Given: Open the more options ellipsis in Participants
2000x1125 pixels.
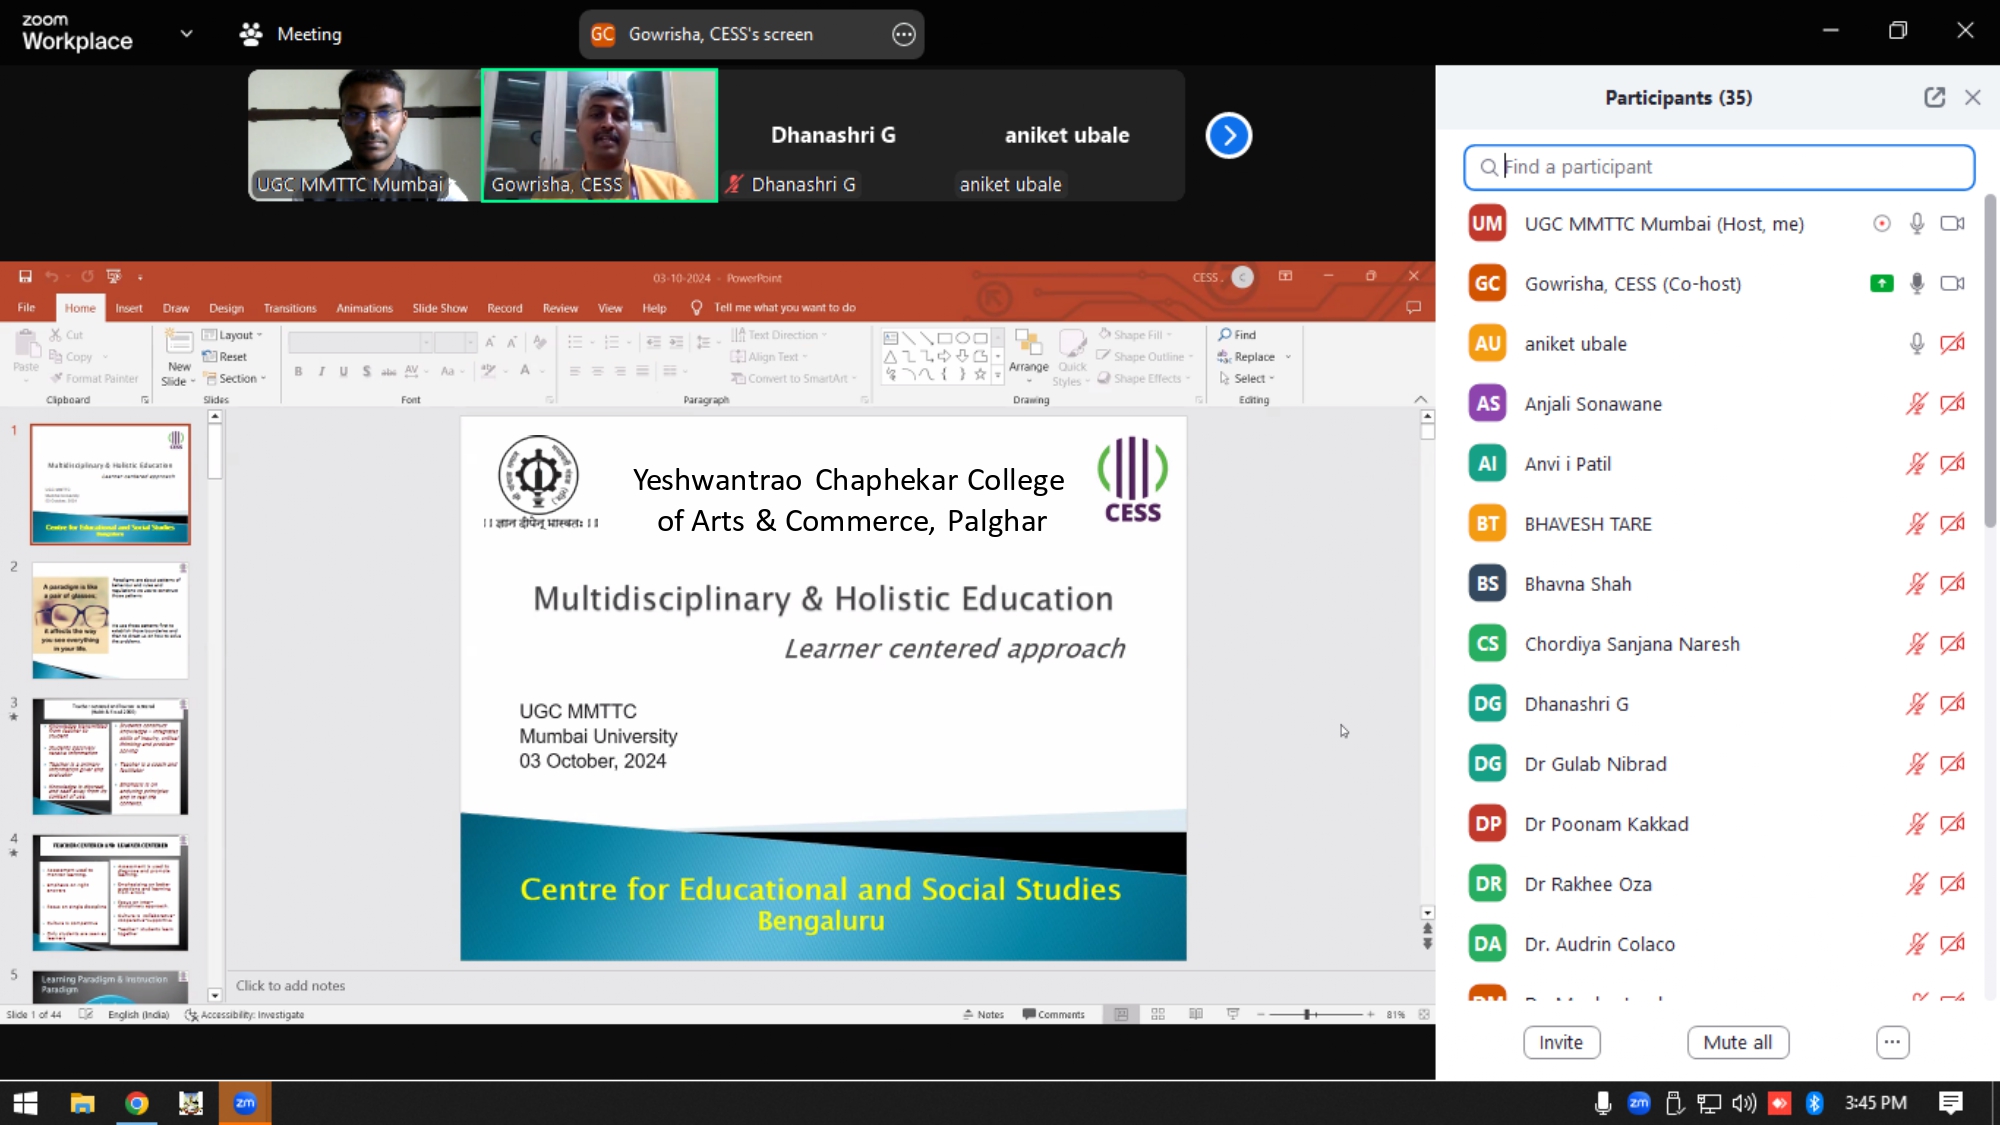Looking at the screenshot, I should click(1892, 1042).
